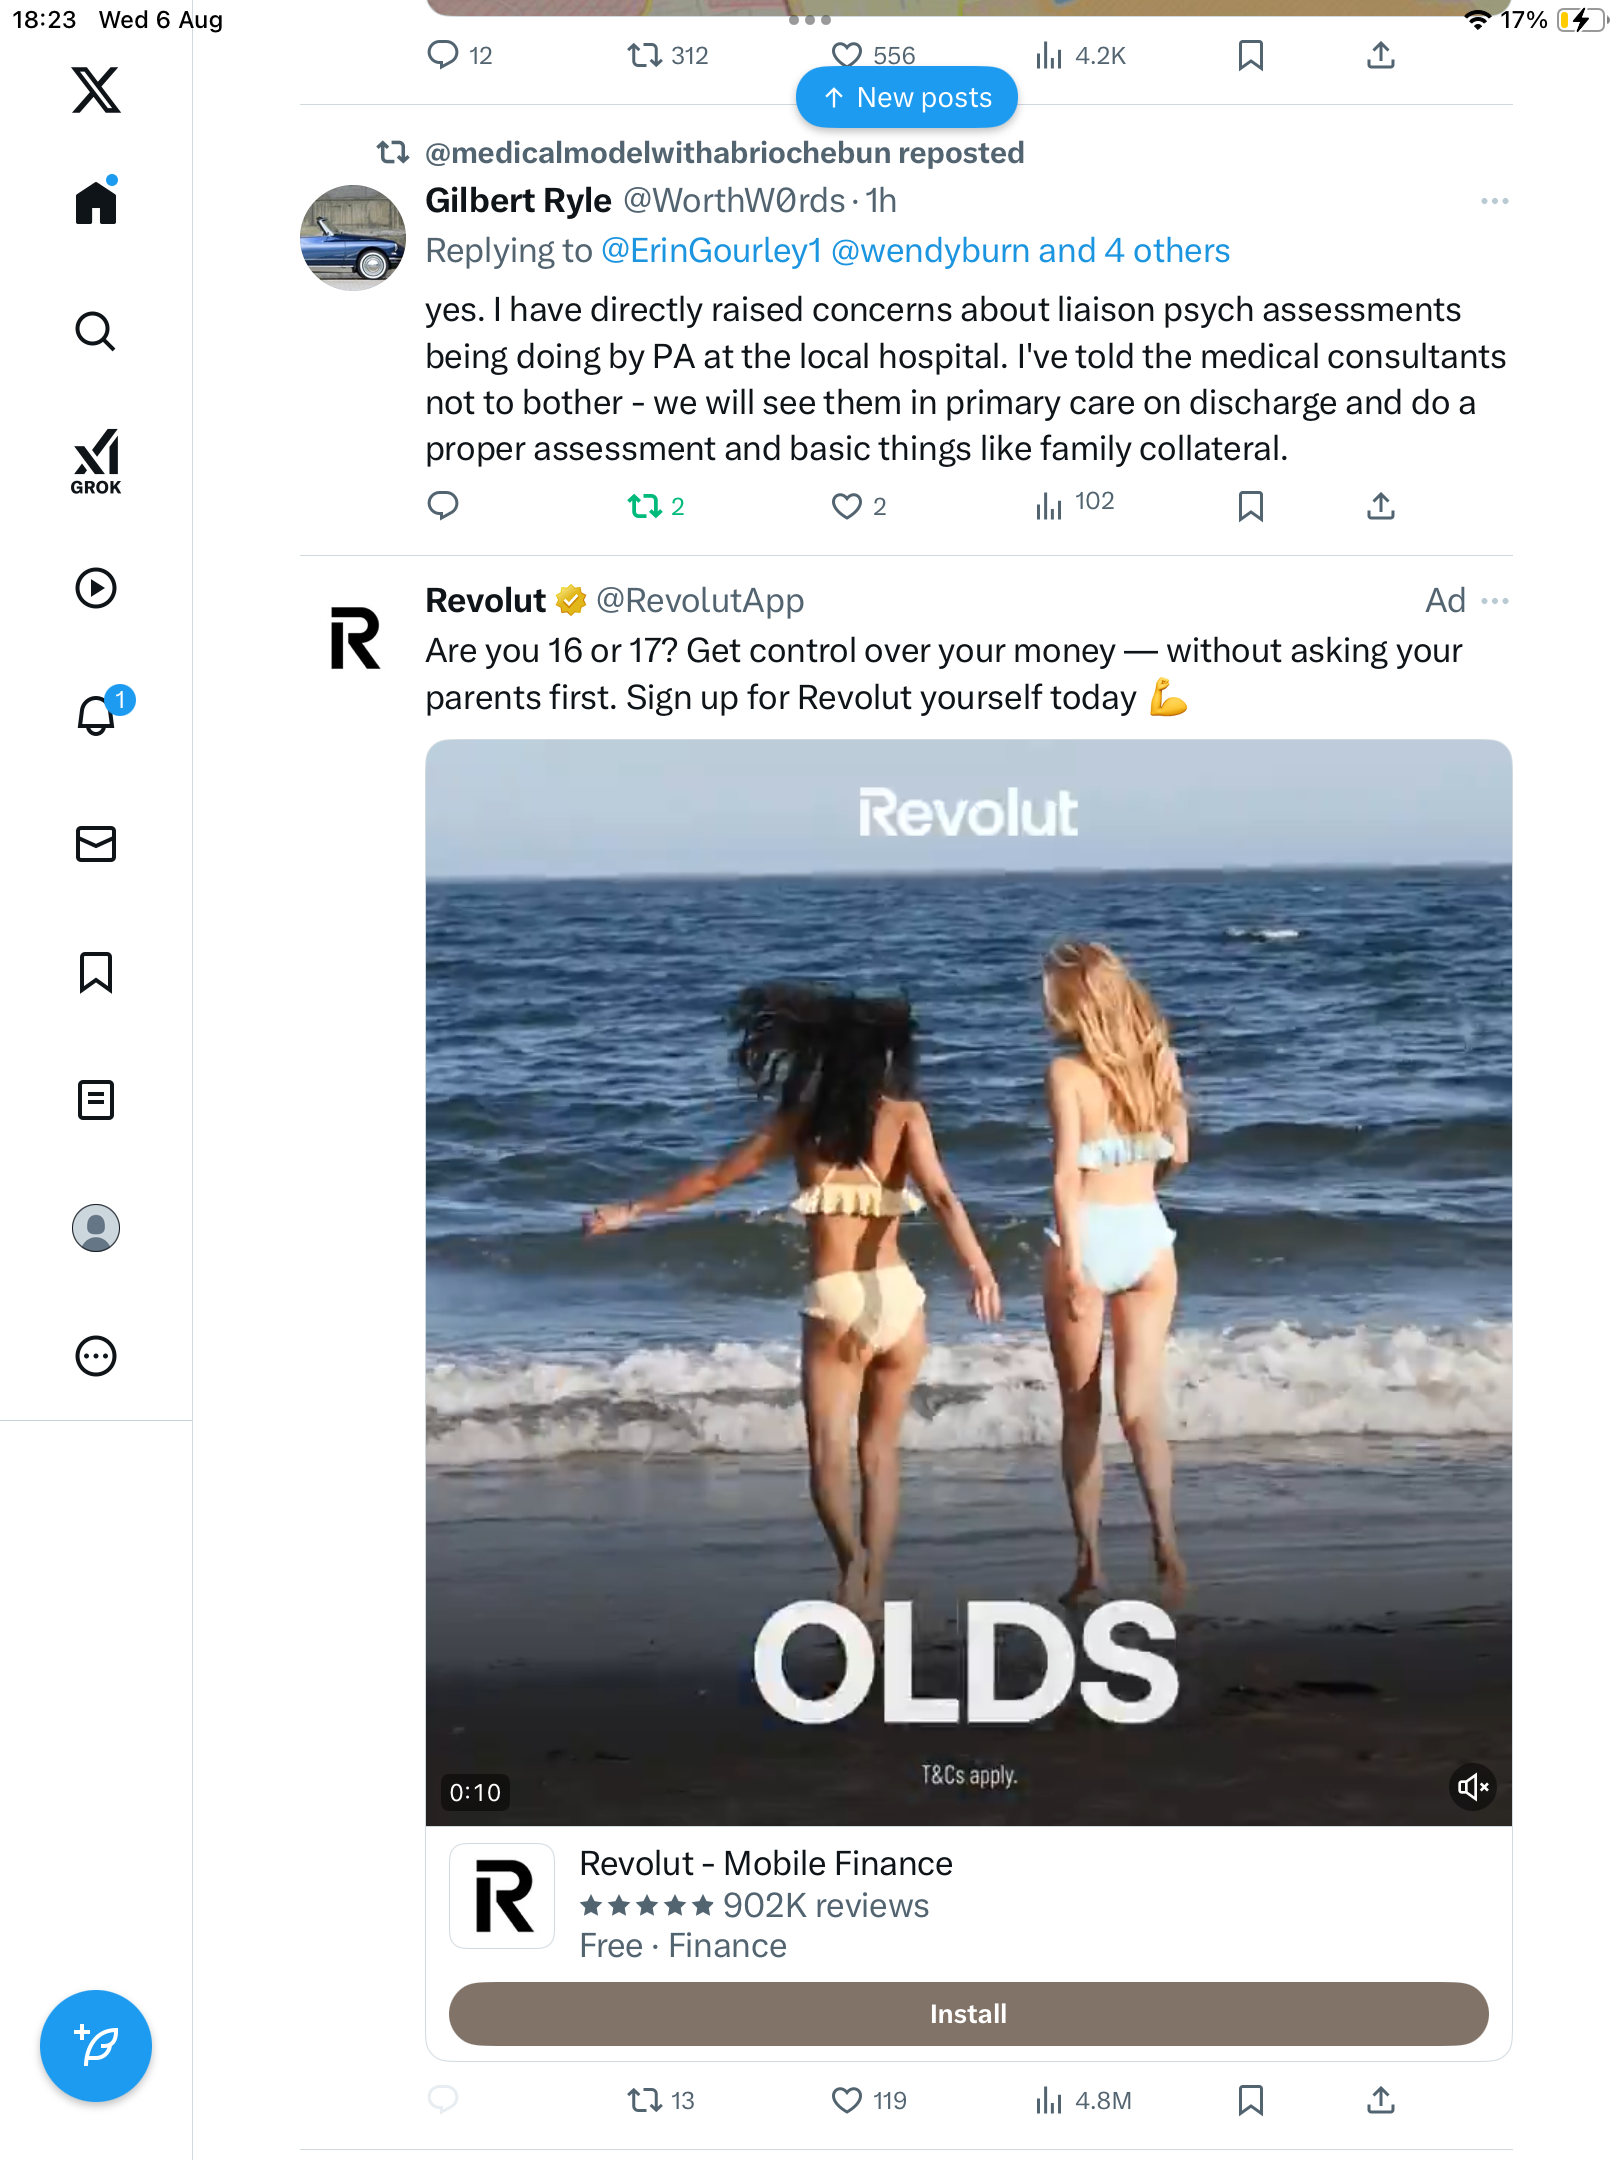Image resolution: width=1620 pixels, height=2160 pixels.
Task: Bookmark the Revolut ad post
Action: click(x=1250, y=2100)
